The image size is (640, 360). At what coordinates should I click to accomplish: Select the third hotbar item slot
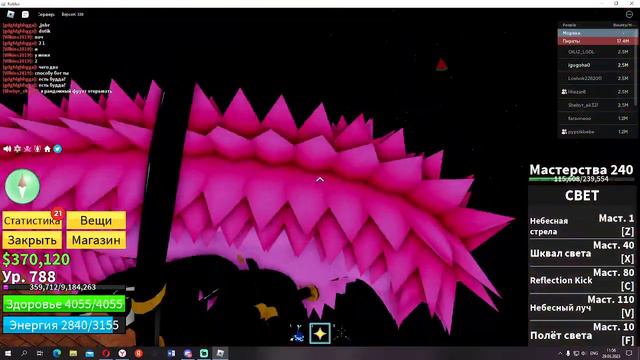342,333
